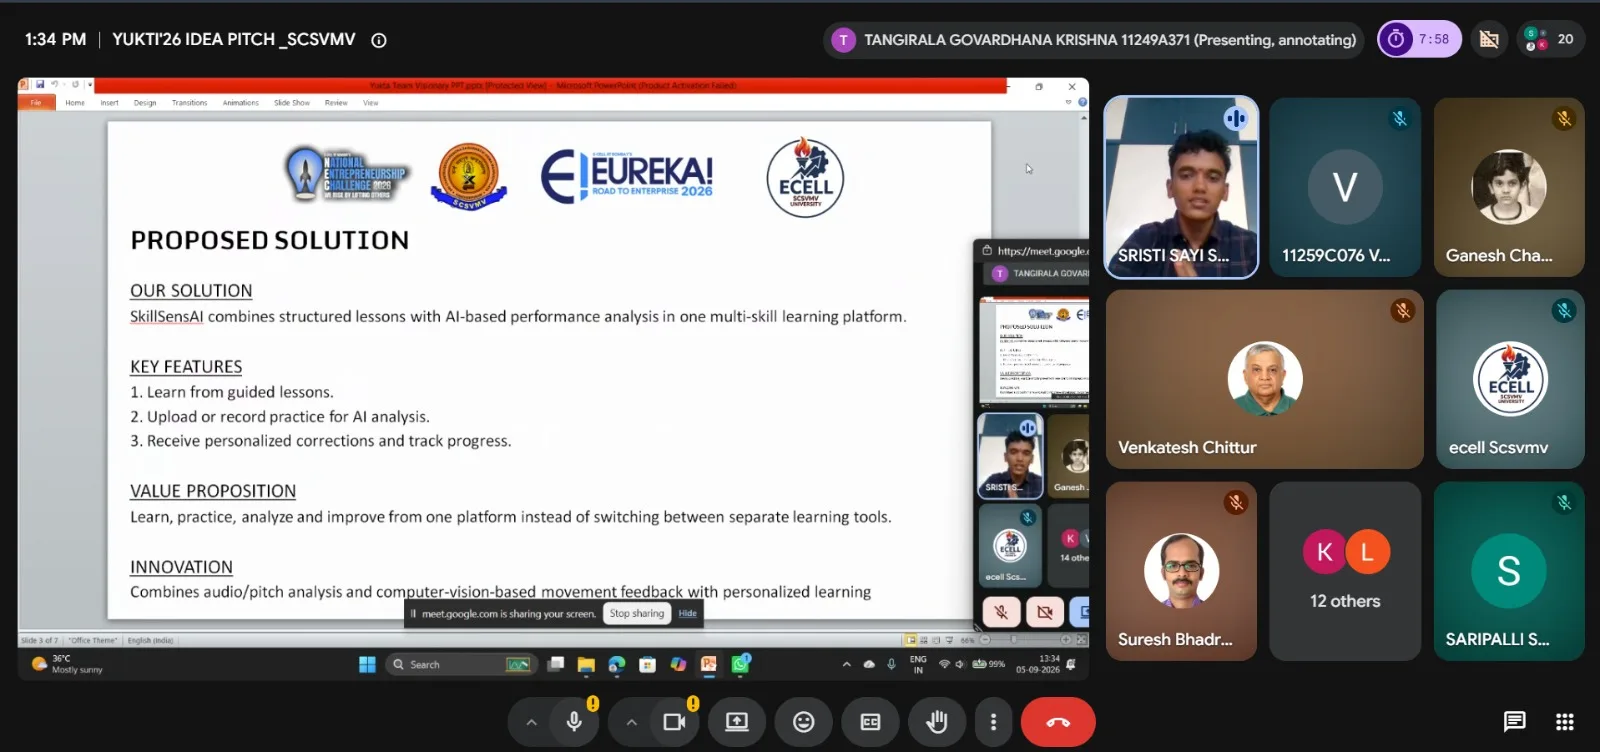This screenshot has width=1600, height=752.
Task: Open PowerPoint Help question-mark icon
Action: click(x=1082, y=102)
